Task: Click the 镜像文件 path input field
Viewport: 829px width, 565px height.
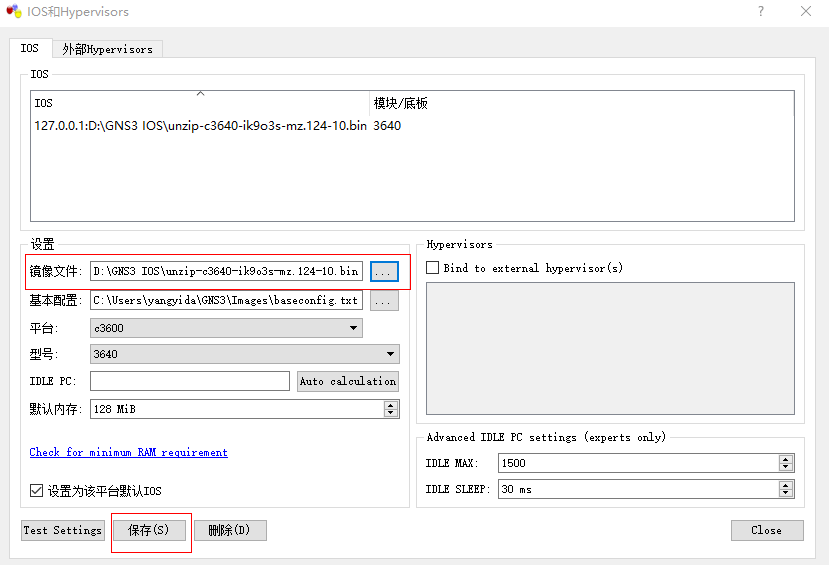Action: pos(226,271)
